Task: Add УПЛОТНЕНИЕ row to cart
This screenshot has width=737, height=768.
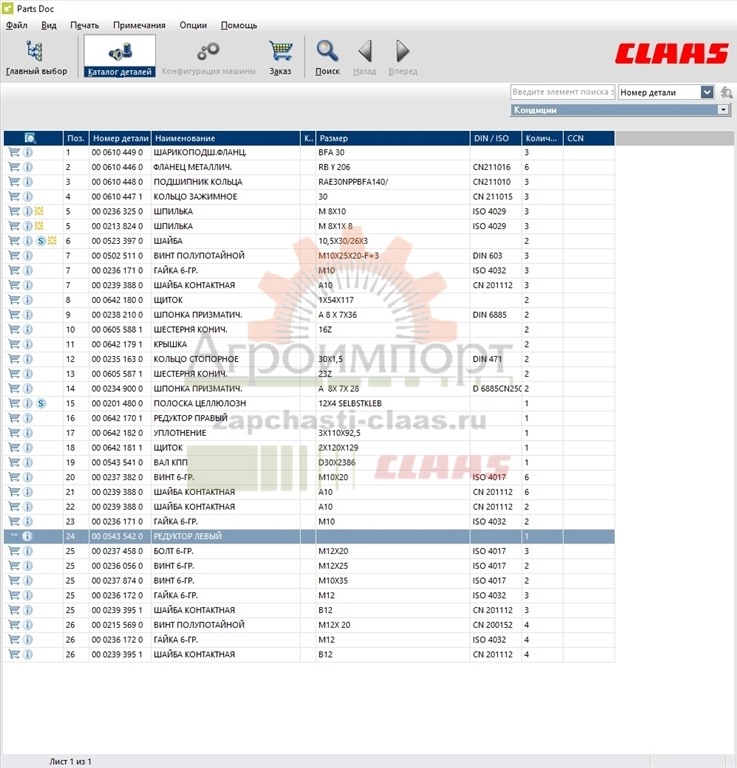Action: pyautogui.click(x=14, y=433)
